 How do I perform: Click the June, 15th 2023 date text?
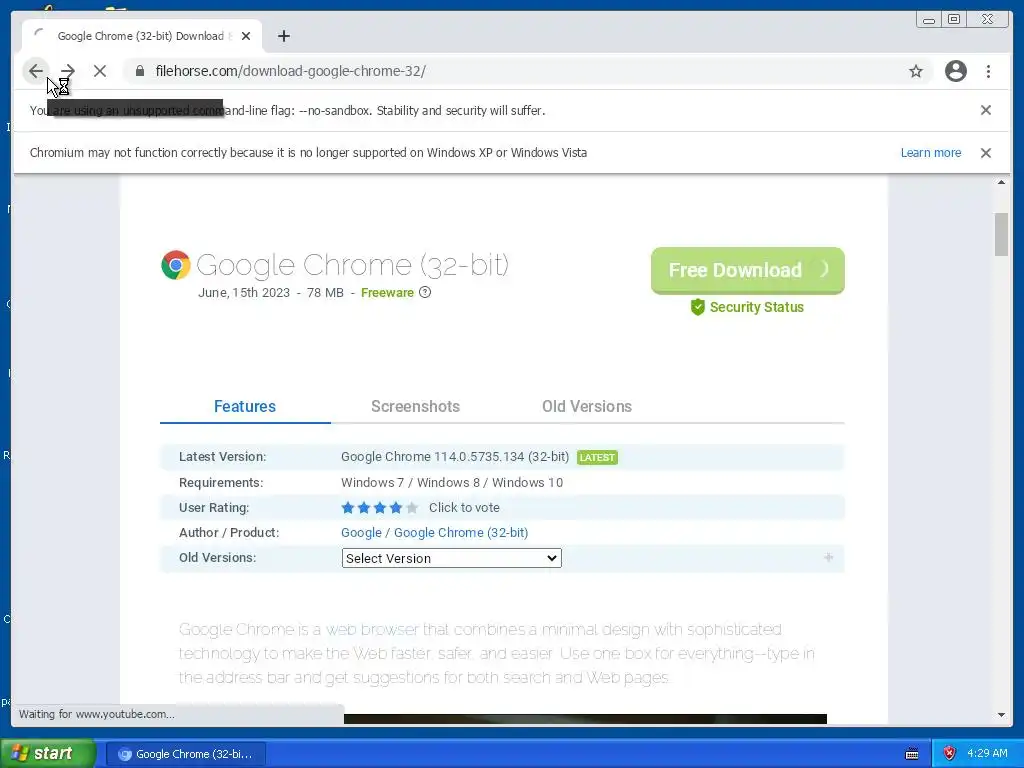pos(244,293)
